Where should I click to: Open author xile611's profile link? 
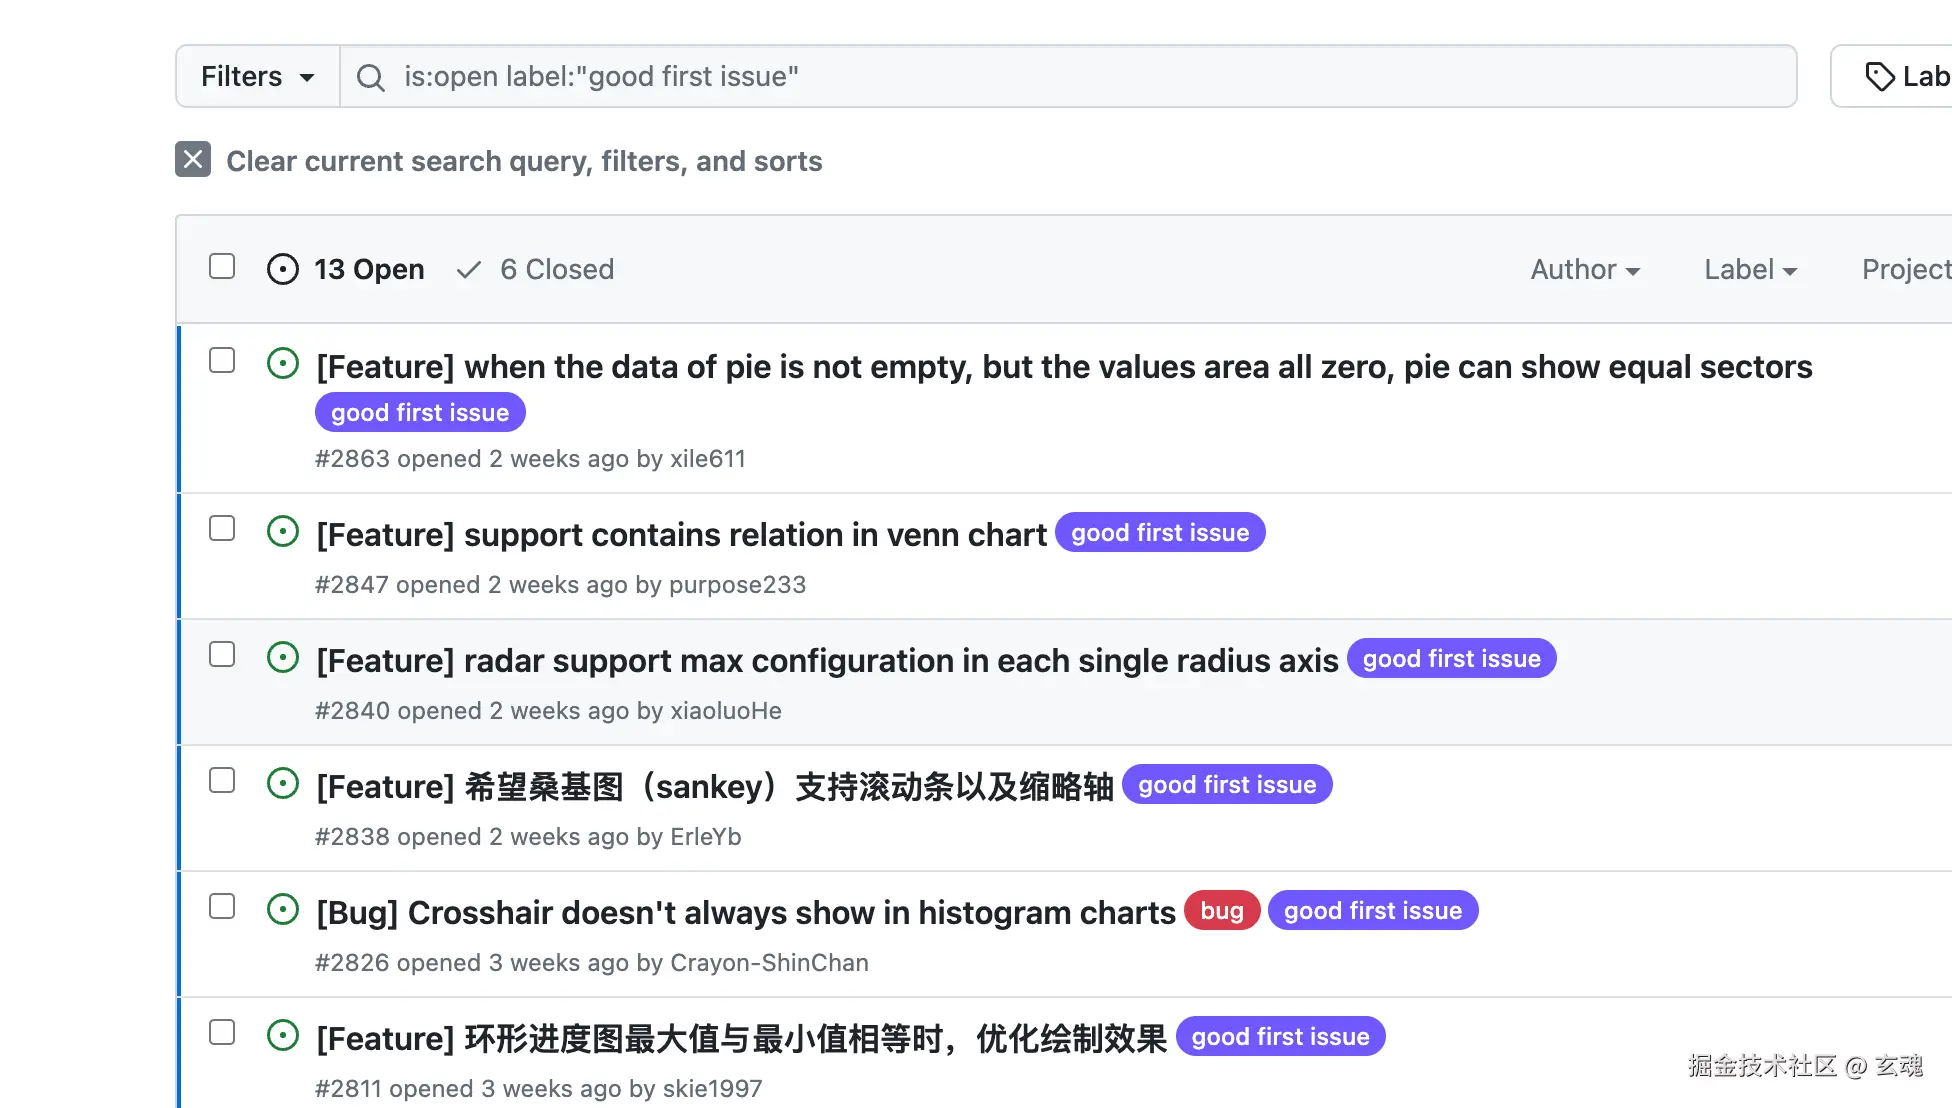(708, 459)
